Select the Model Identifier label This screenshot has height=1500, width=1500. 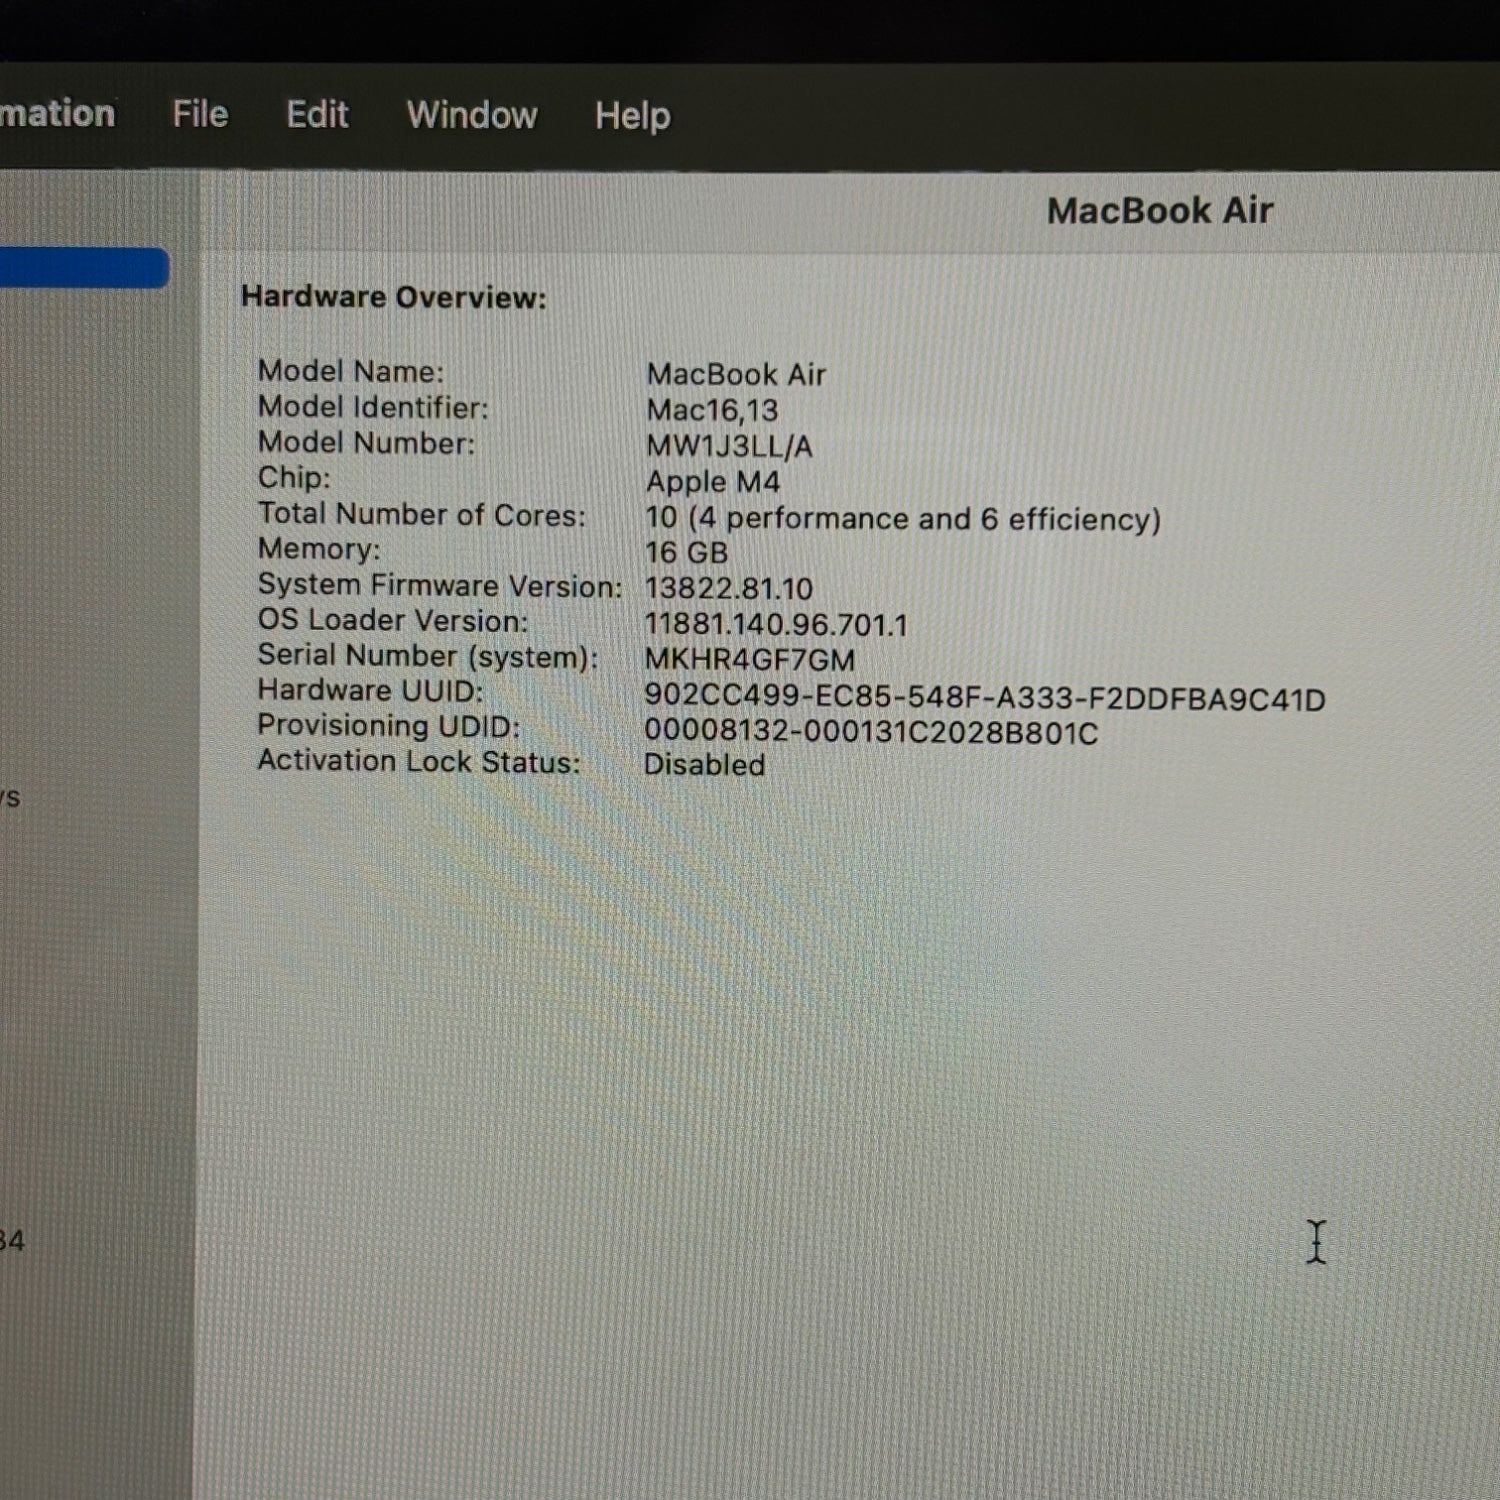point(373,407)
